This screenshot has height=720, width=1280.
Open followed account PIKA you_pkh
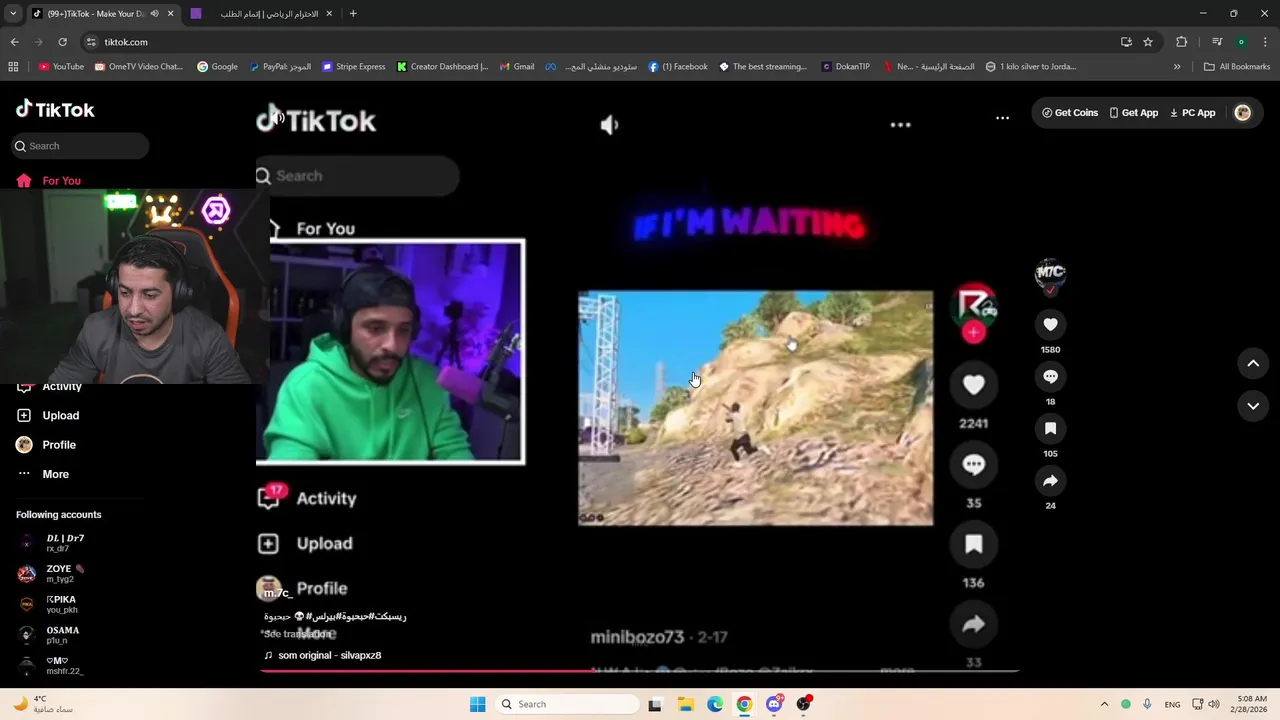48,604
